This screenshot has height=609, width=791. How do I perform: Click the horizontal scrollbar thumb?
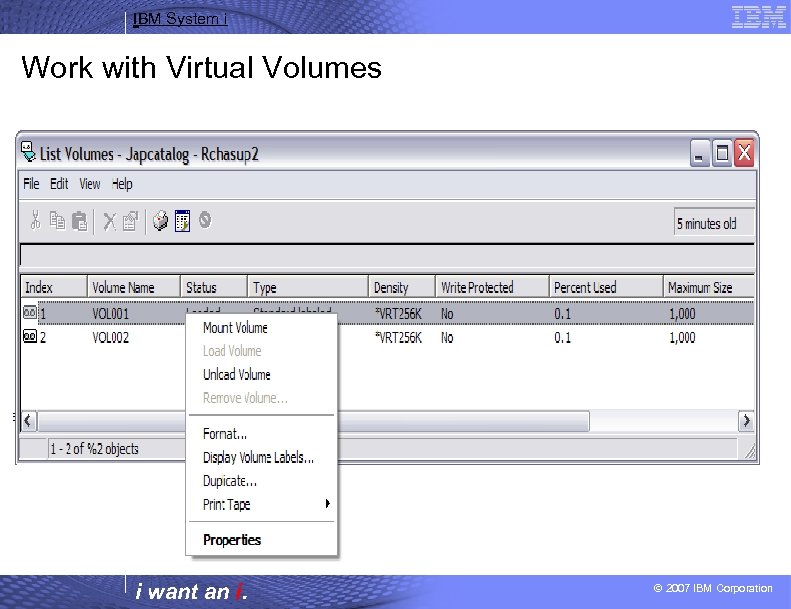coord(313,421)
